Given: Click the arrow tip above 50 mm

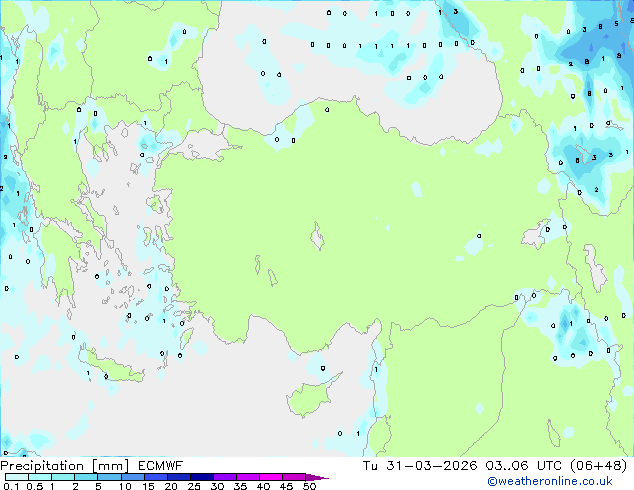Looking at the screenshot, I should pyautogui.click(x=317, y=477).
